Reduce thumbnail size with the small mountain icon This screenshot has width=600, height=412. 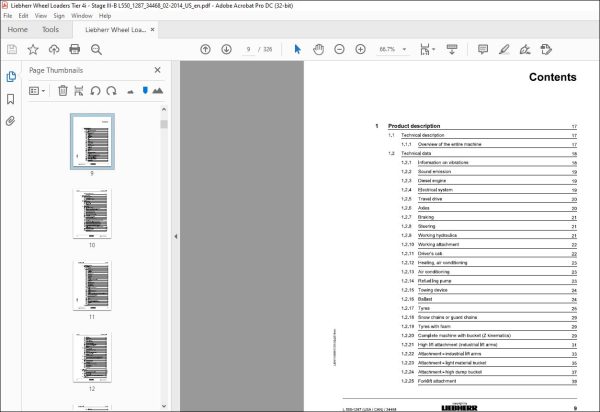[130, 91]
